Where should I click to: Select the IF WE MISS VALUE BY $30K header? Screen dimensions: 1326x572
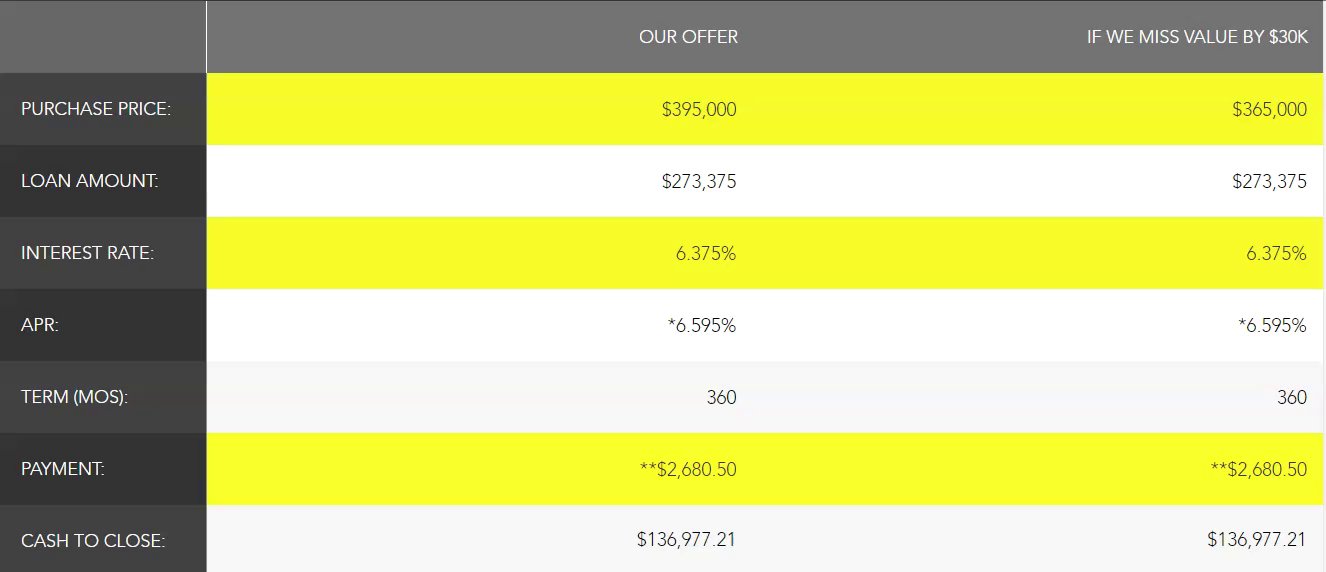pos(1197,37)
